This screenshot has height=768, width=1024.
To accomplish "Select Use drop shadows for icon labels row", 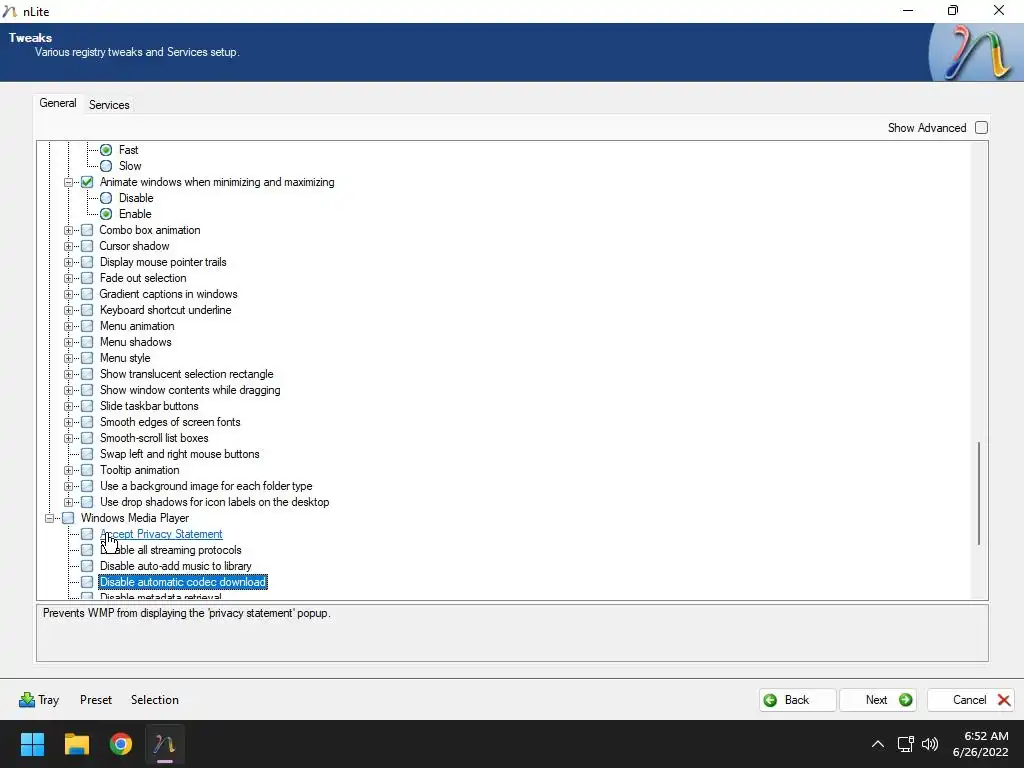I will [214, 502].
